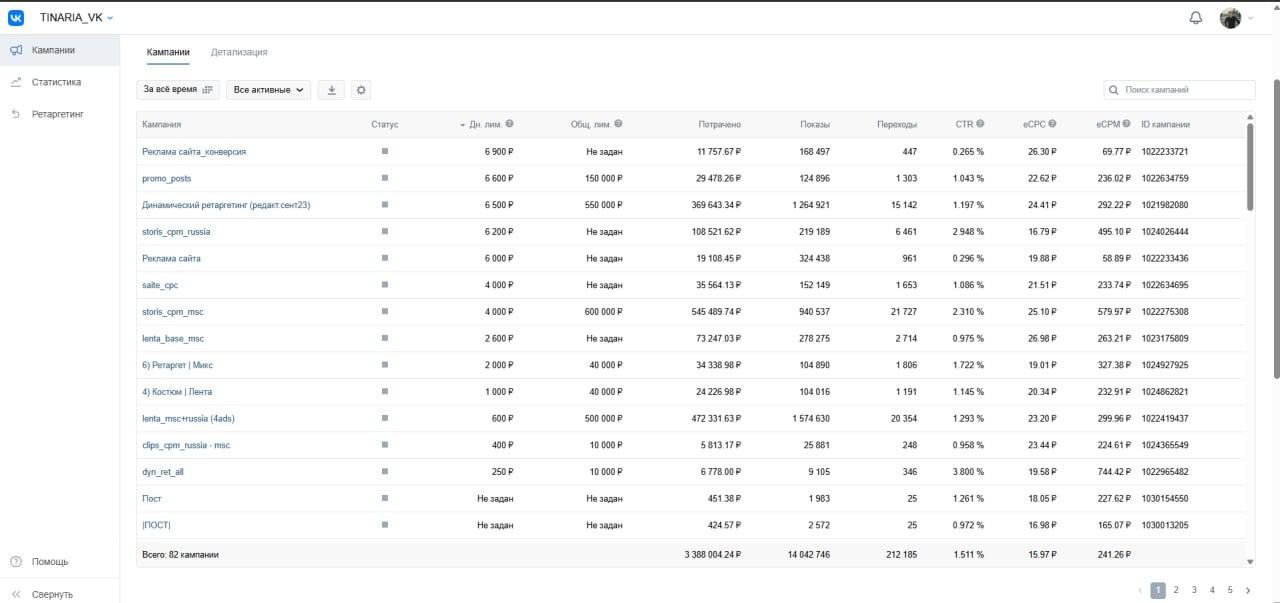Show help for Дн. лим. column
Image resolution: width=1280 pixels, height=603 pixels.
(510, 124)
